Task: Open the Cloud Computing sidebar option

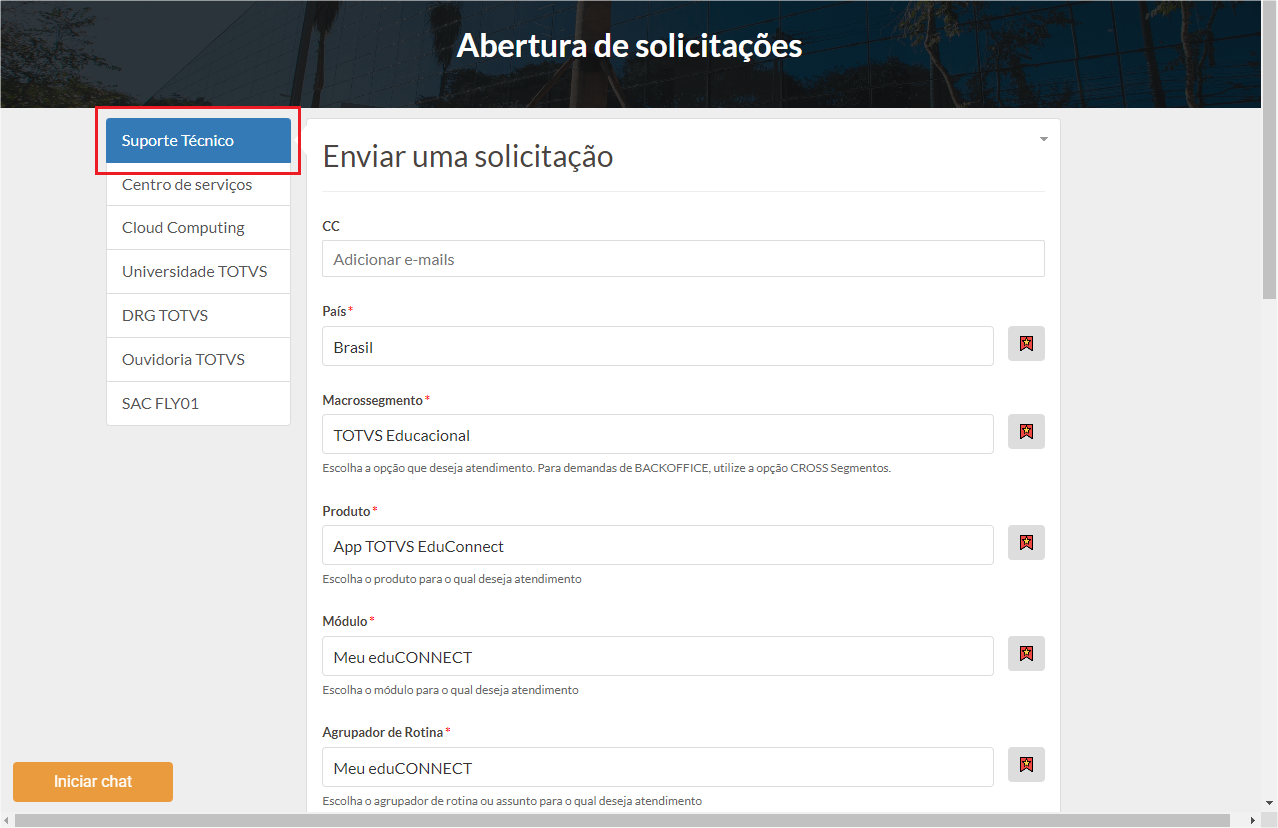Action: (198, 228)
